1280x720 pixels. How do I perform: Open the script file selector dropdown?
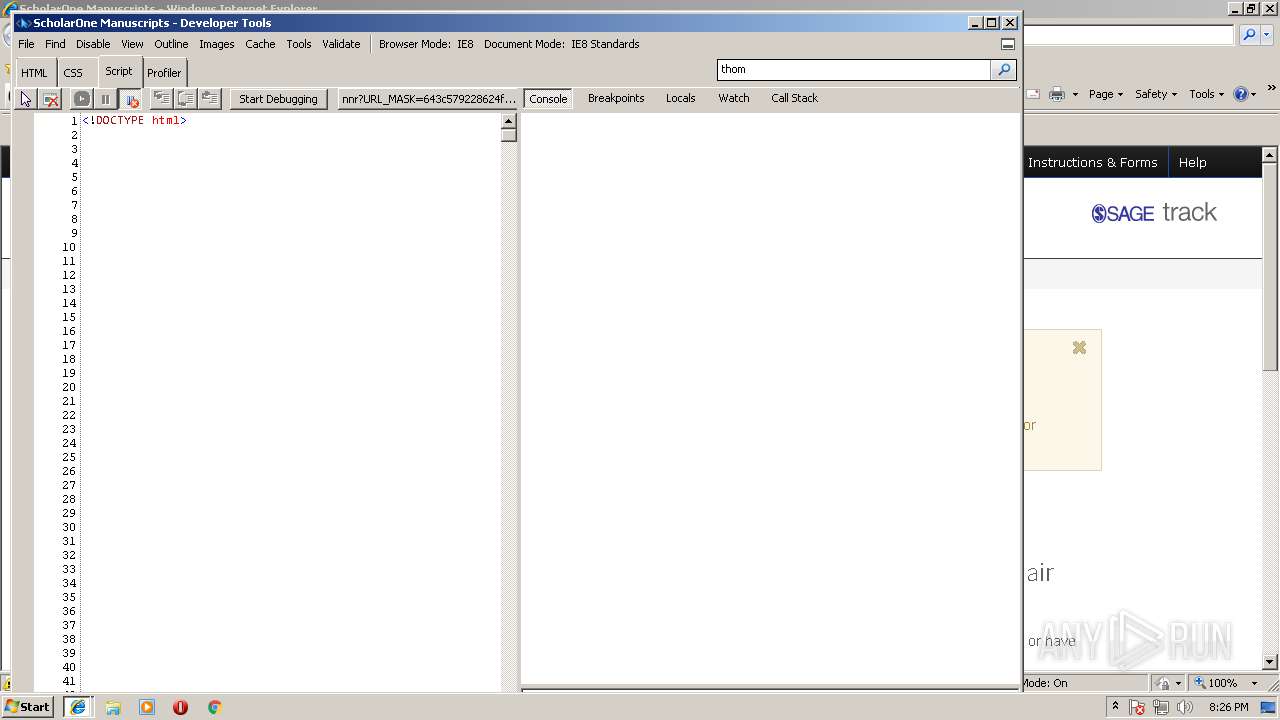[428, 99]
